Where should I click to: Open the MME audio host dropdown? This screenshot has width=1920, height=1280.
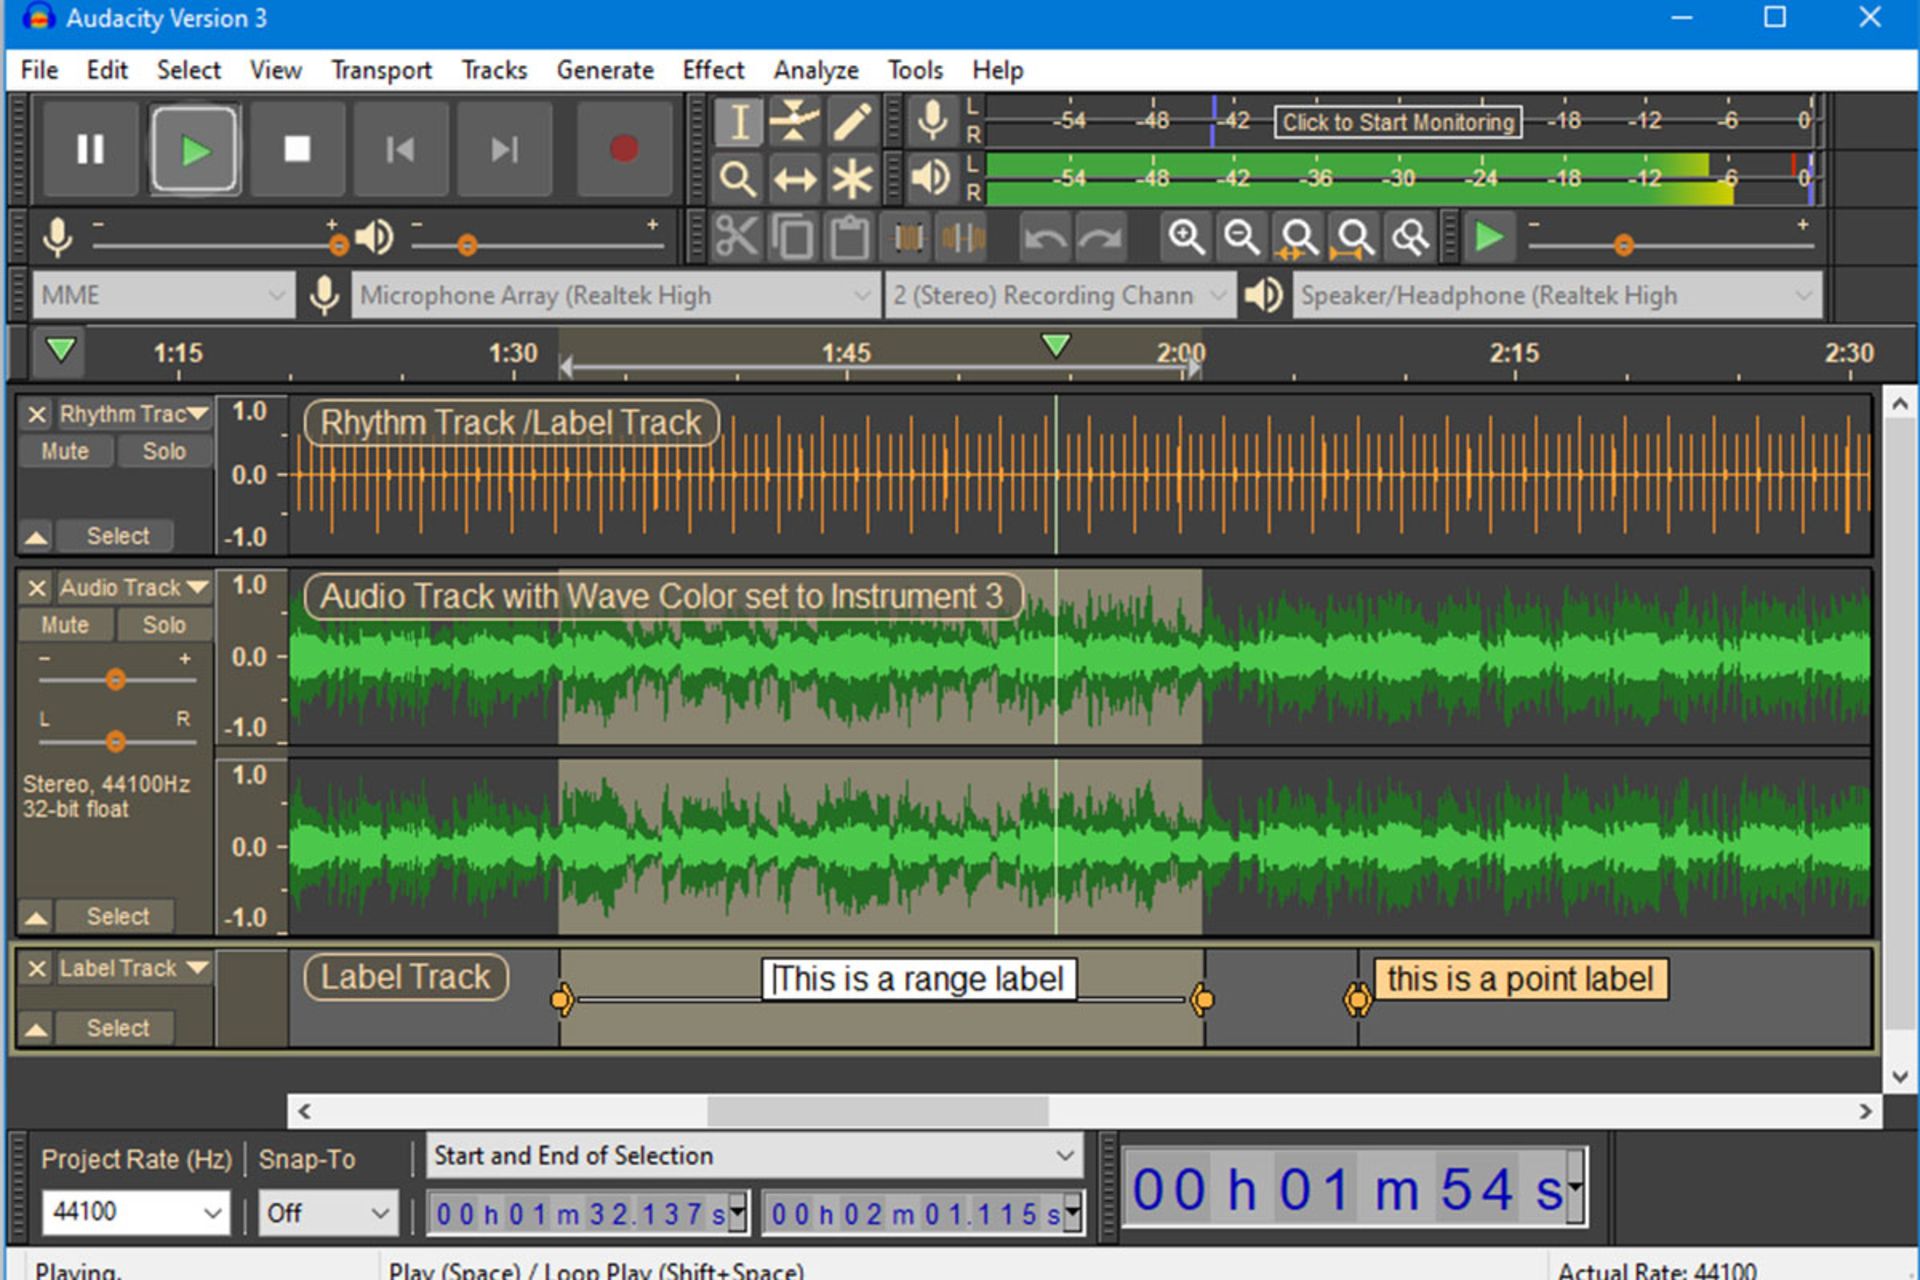point(163,296)
